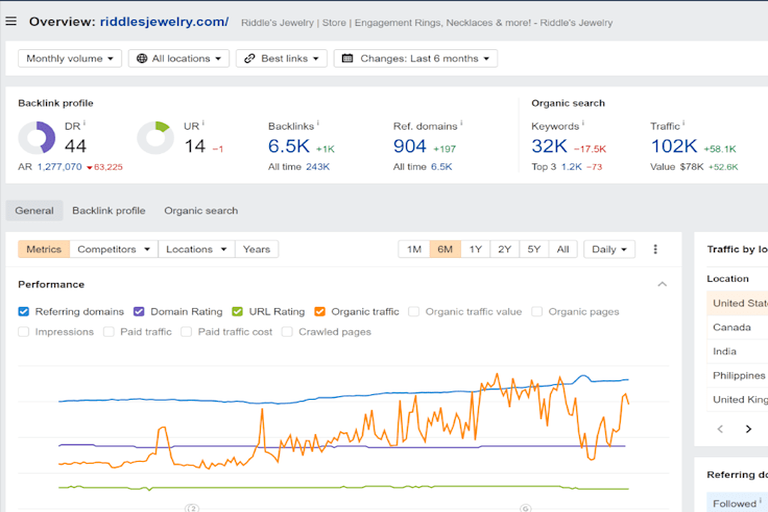
Task: Click the 32K keywords value
Action: 550,146
